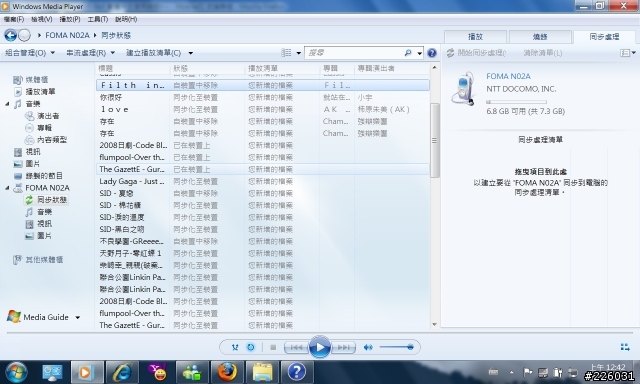The height and width of the screenshot is (384, 640).
Task: Select the Genre item under Music
Action: click(x=46, y=140)
